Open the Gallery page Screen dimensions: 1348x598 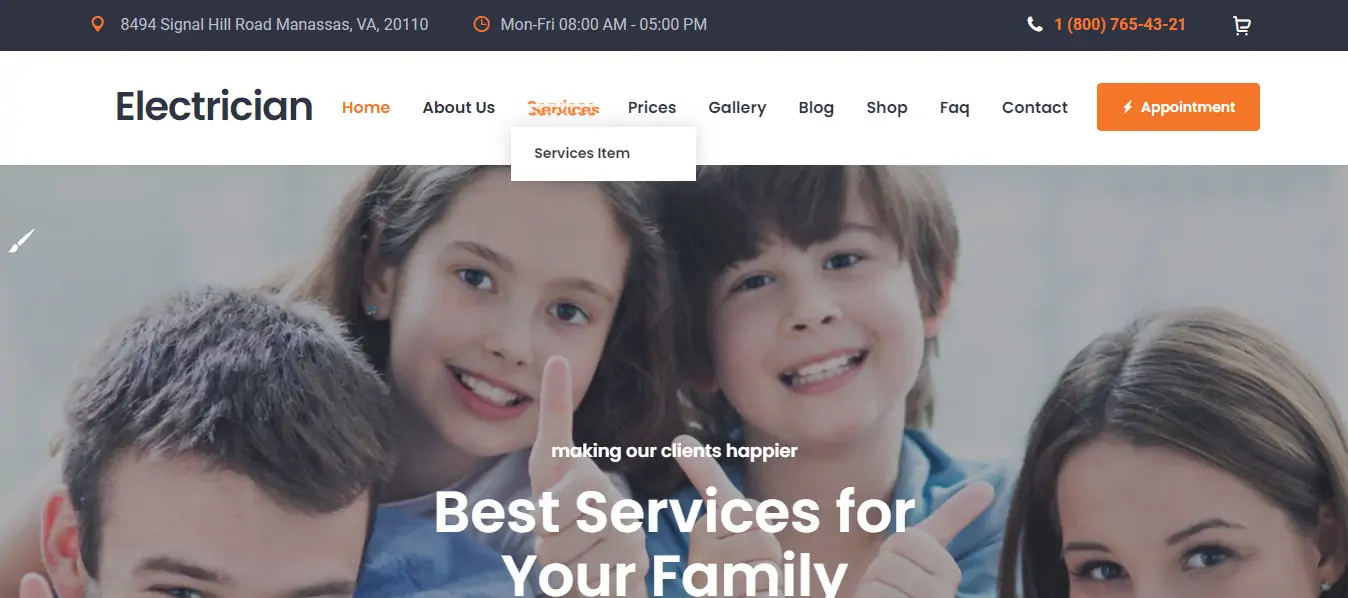click(x=737, y=107)
